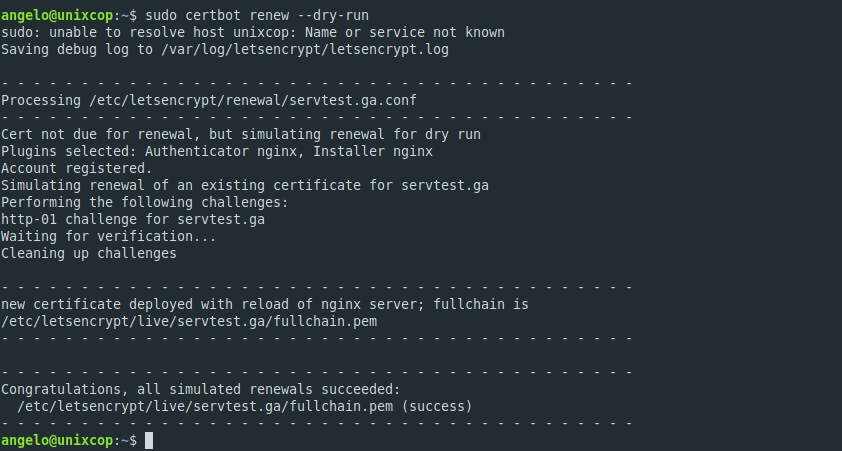Click 'Congratulations, all simulated renewals succeeded' line
The width and height of the screenshot is (842, 451).
click(201, 389)
